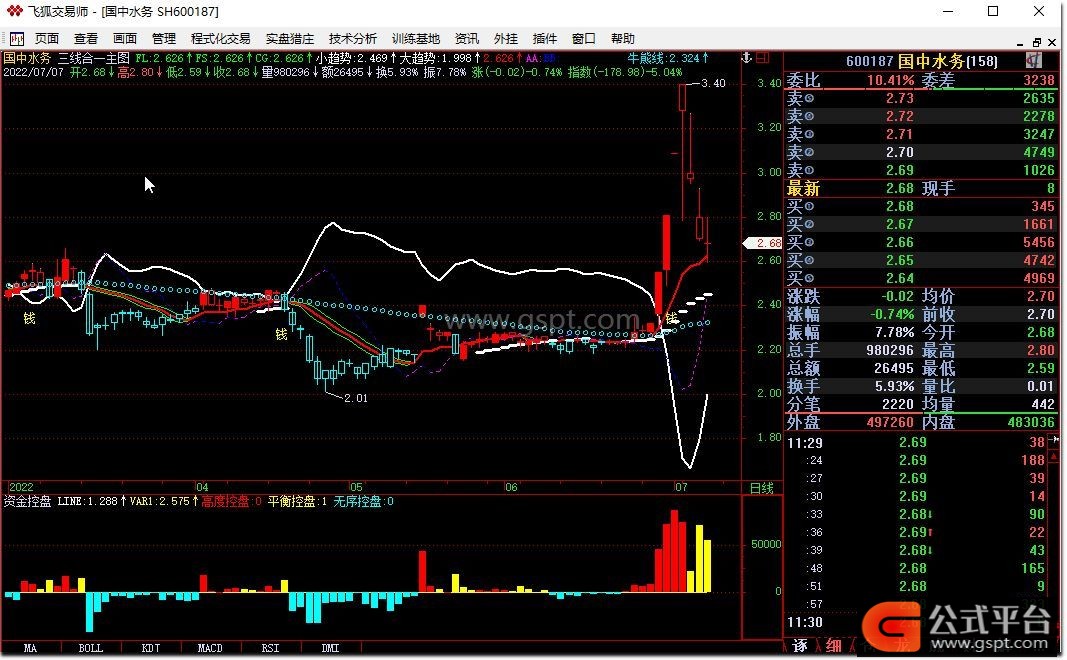Click the 卖 2.71 ask price row
Image resolution: width=1067 pixels, height=660 pixels.
point(921,134)
